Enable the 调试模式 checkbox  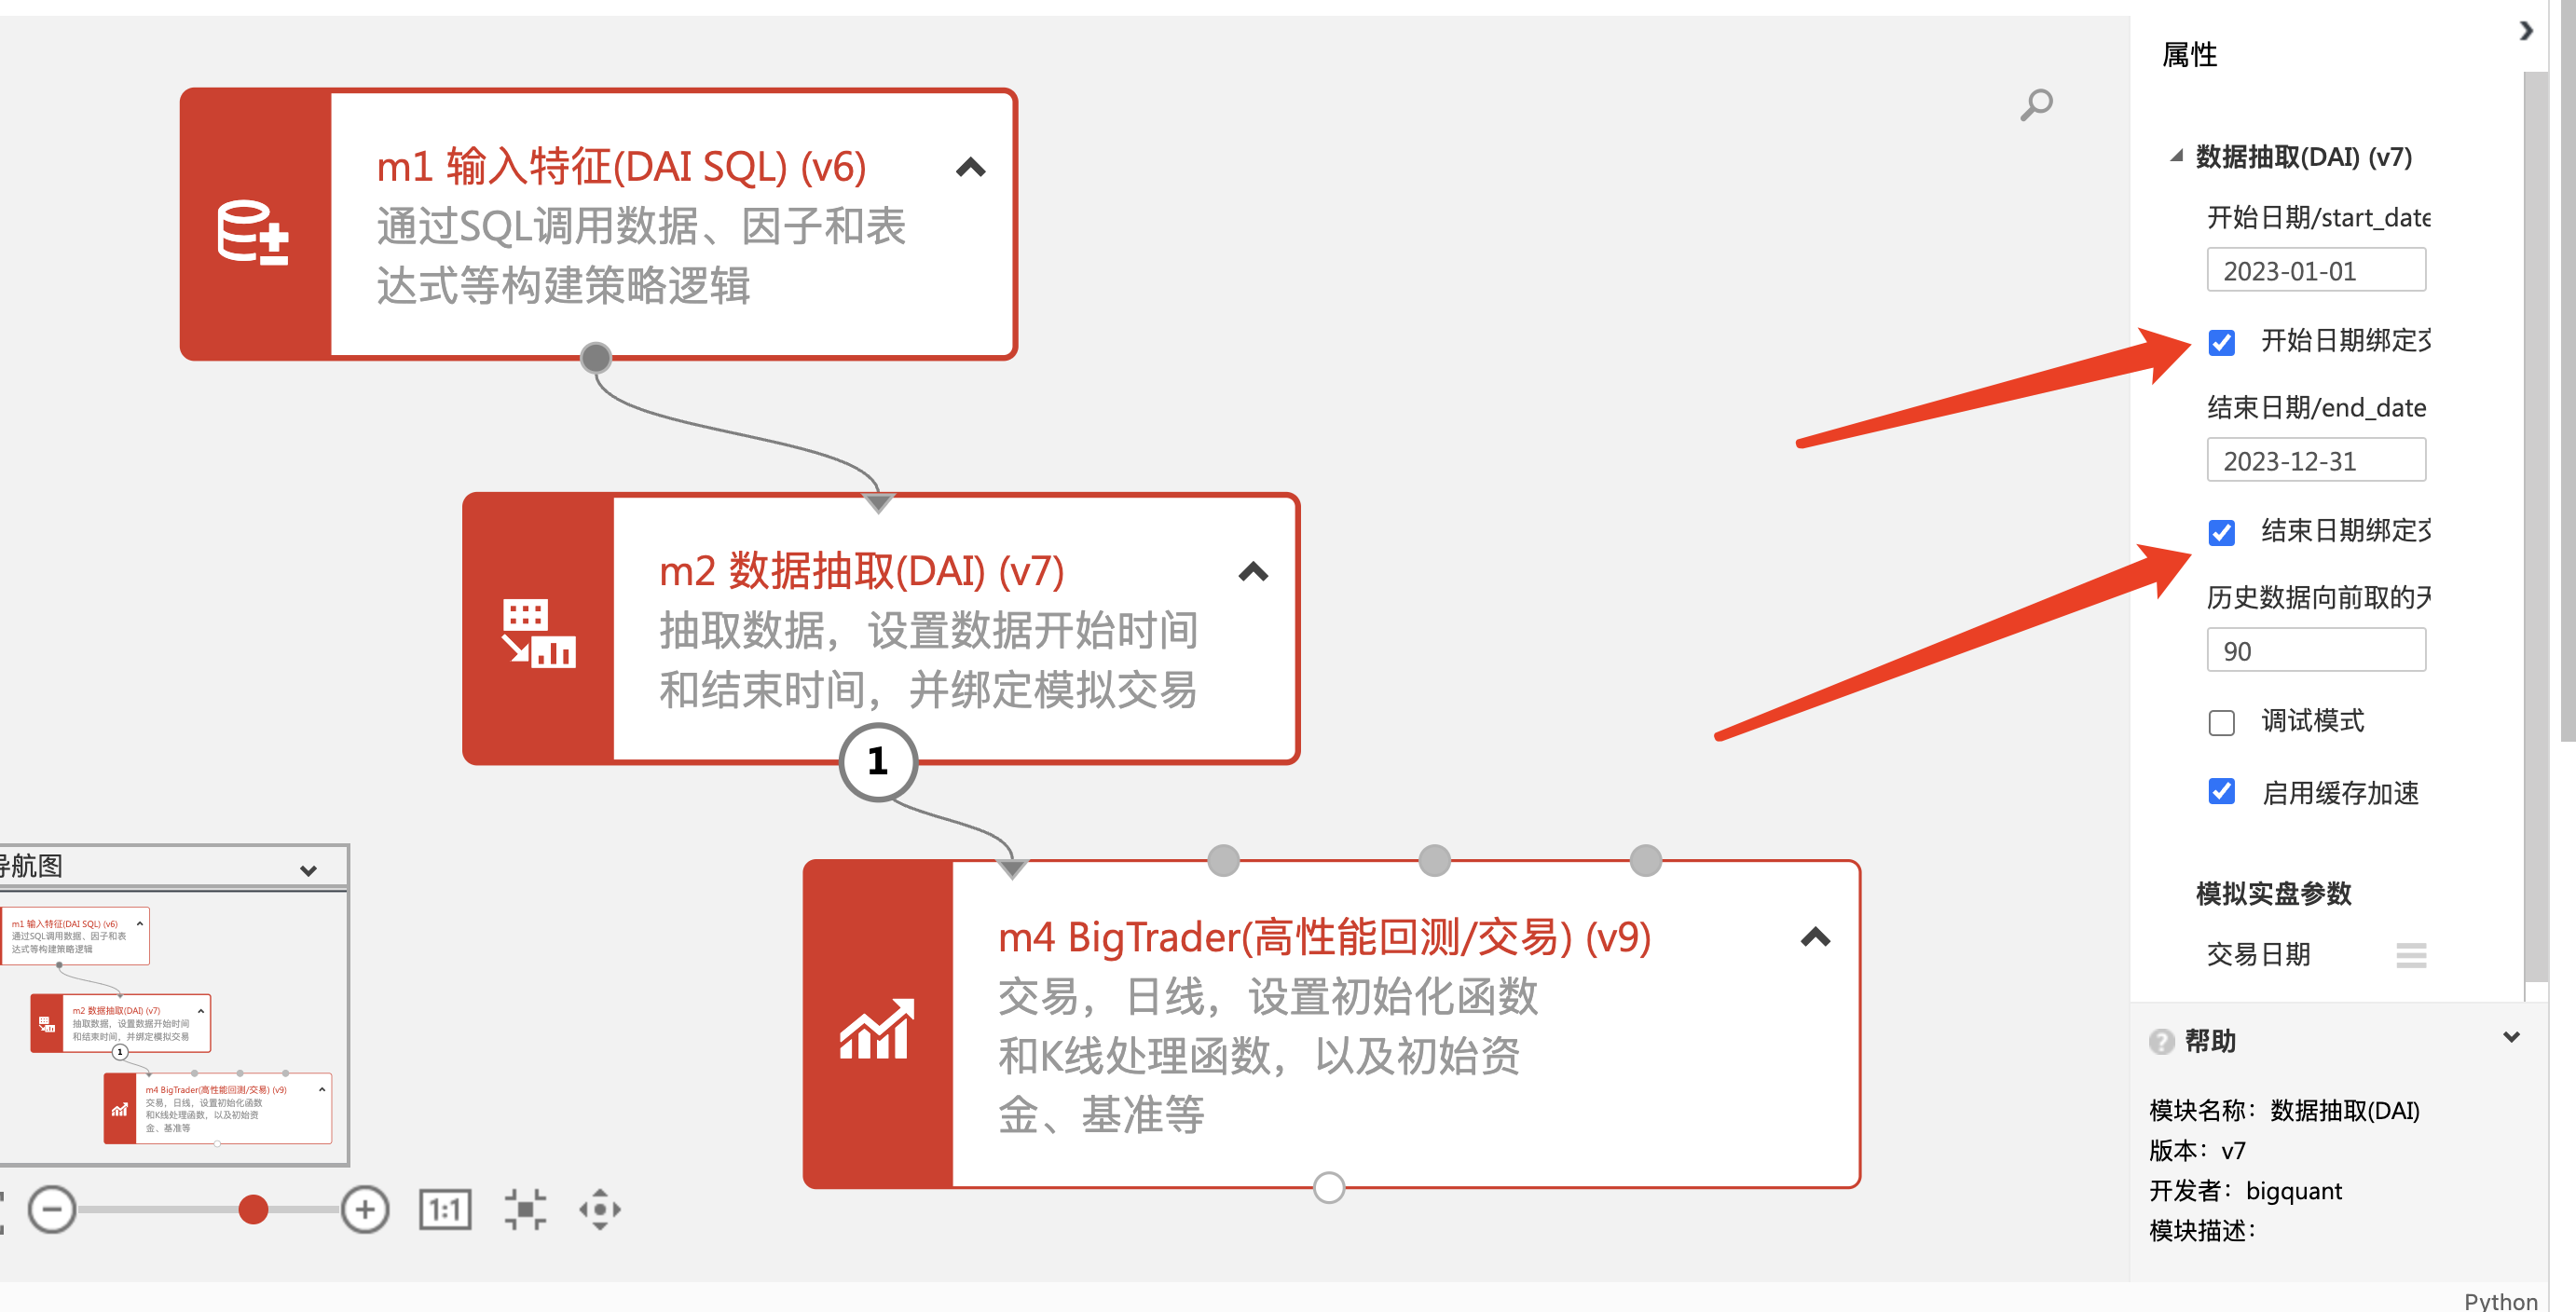[x=2218, y=723]
